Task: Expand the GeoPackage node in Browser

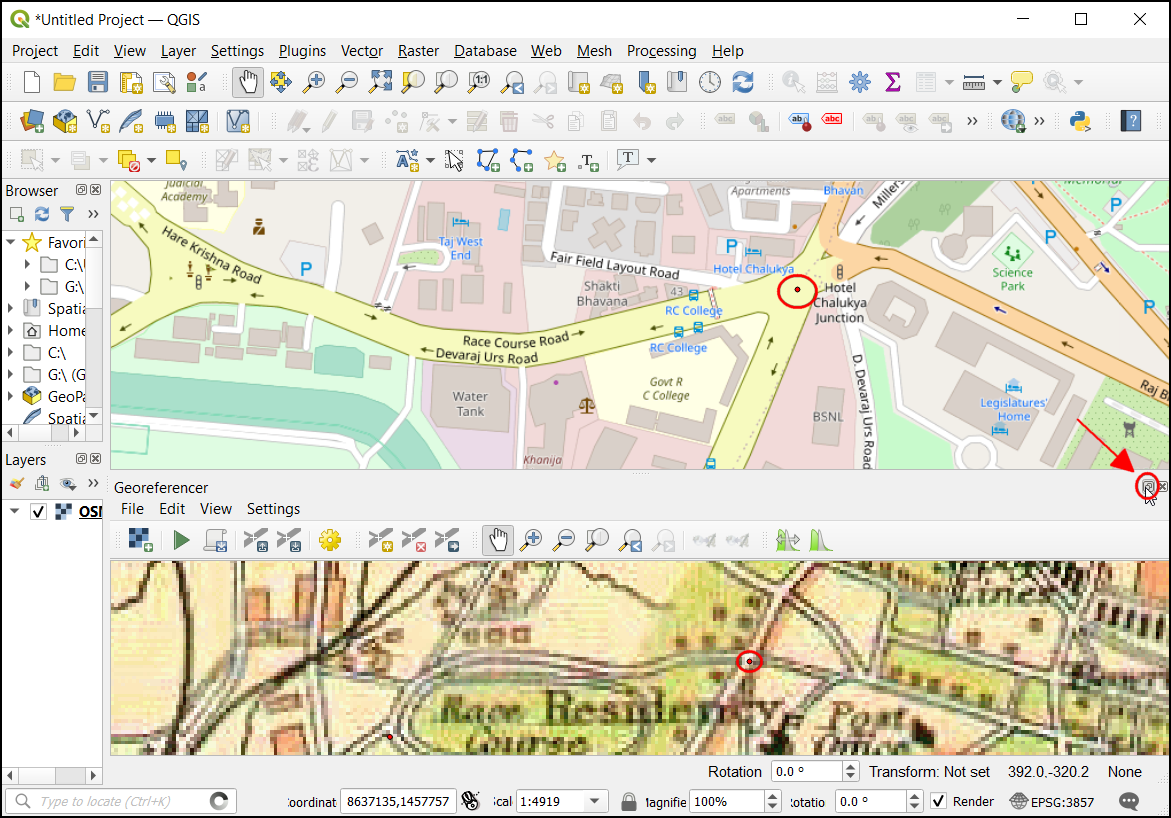Action: (x=10, y=396)
